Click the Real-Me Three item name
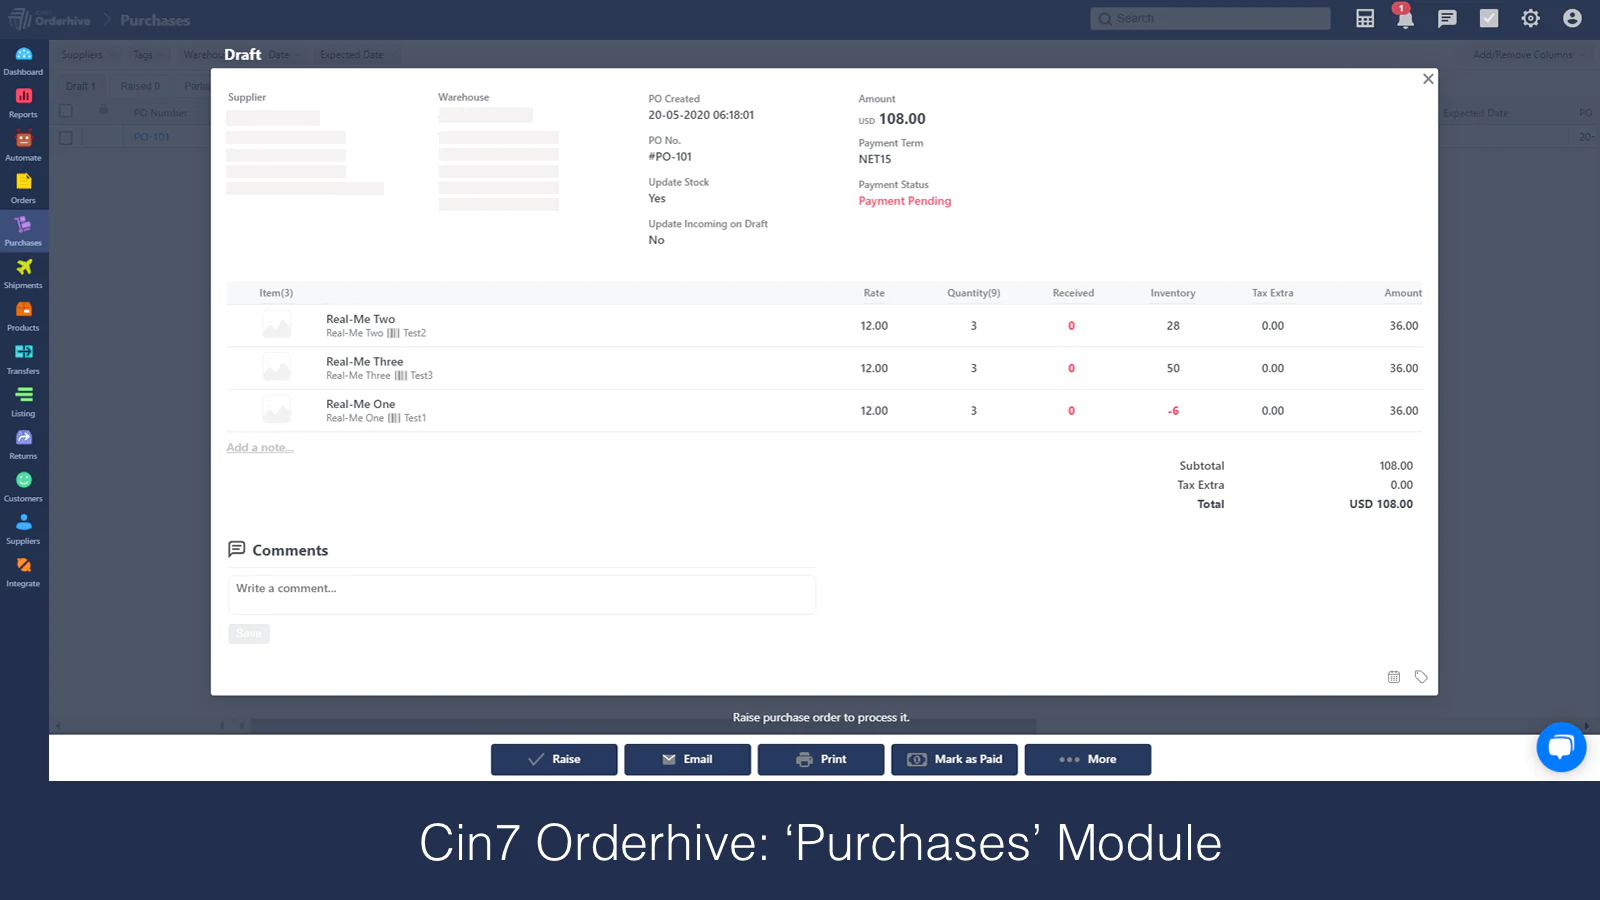Viewport: 1600px width, 900px height. (x=365, y=362)
